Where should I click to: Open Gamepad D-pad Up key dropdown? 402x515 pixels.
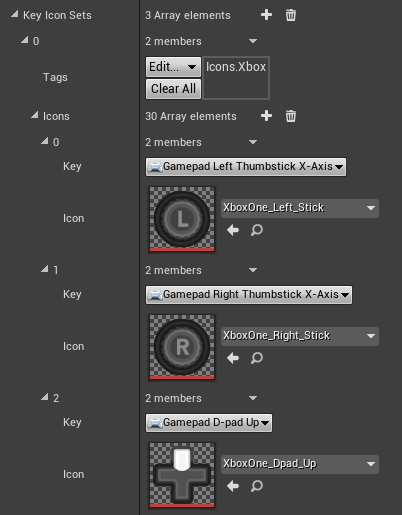coord(209,423)
